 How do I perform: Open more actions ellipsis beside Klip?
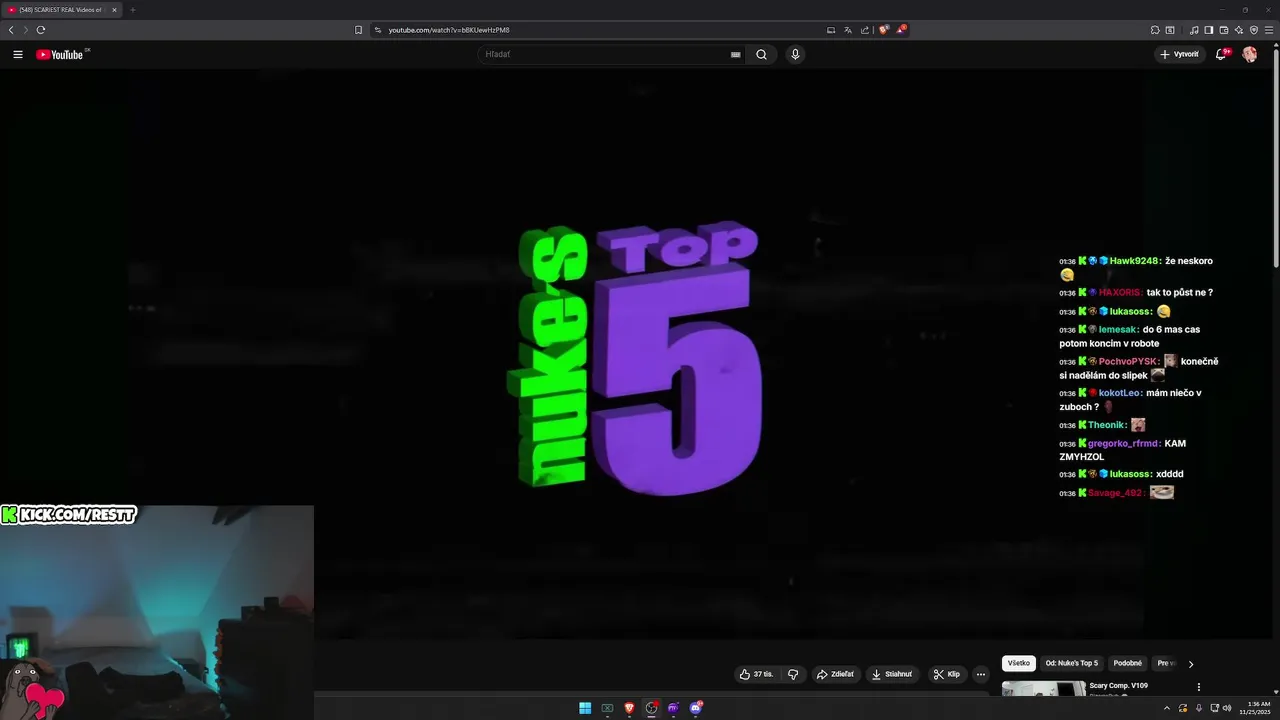(981, 674)
